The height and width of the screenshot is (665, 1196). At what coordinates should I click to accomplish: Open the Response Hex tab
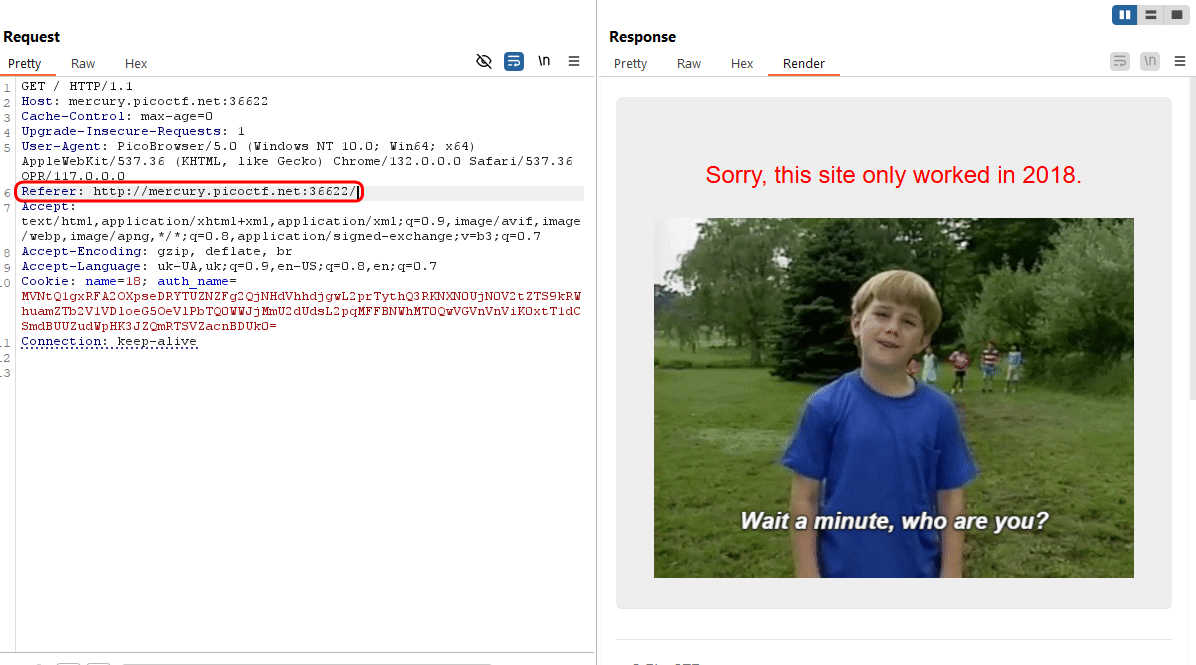[x=742, y=64]
